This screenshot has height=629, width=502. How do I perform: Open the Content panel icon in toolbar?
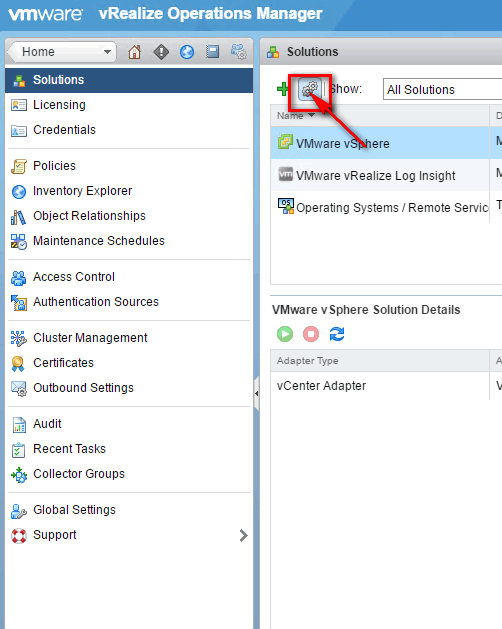coord(212,52)
